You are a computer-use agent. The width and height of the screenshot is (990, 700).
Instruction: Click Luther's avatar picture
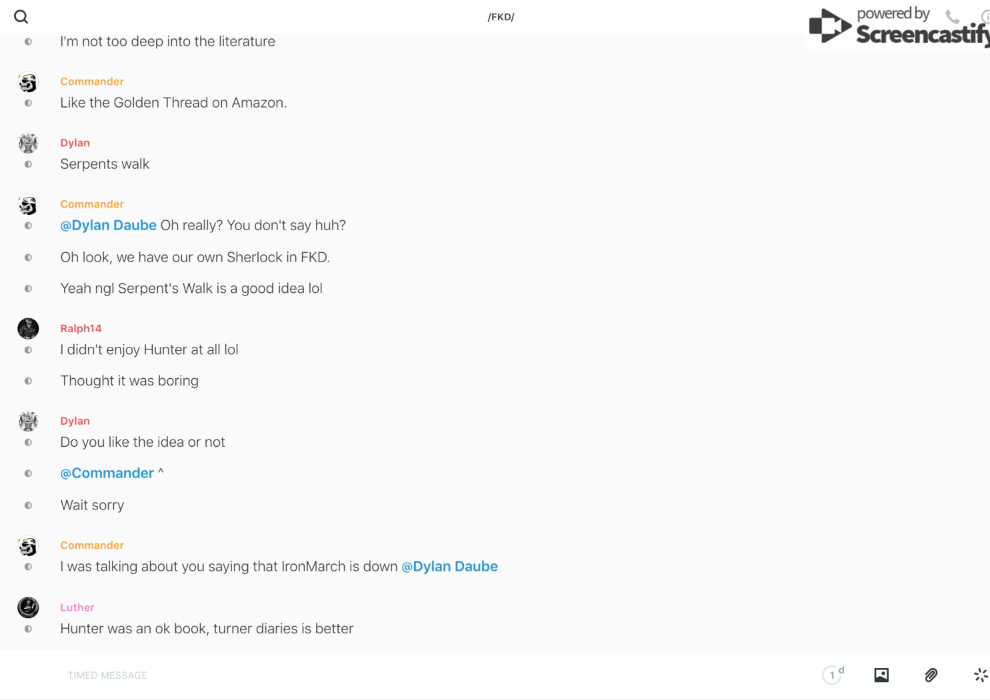point(28,607)
